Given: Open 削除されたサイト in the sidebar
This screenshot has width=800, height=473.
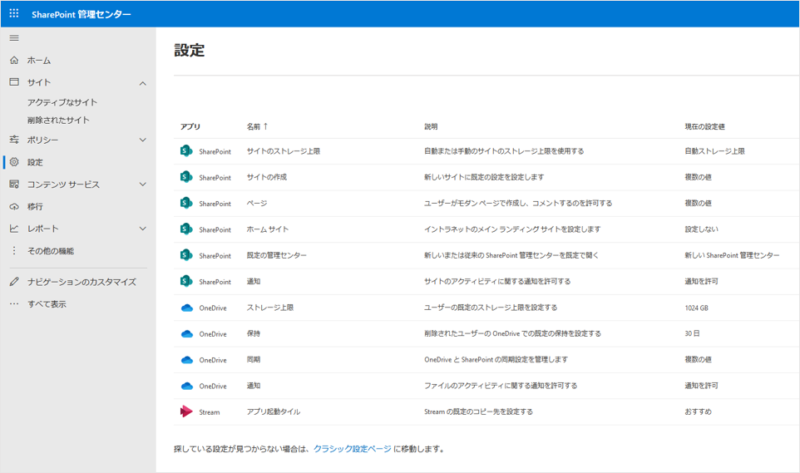Looking at the screenshot, I should 58,120.
